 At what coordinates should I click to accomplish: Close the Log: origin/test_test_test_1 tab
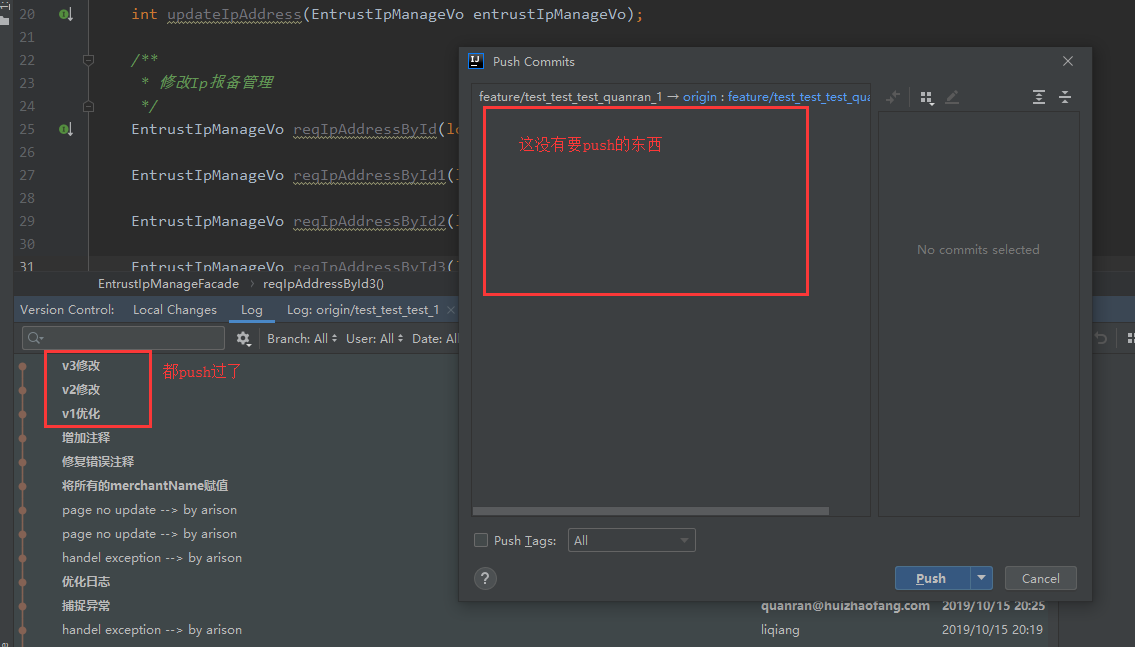[x=451, y=310]
